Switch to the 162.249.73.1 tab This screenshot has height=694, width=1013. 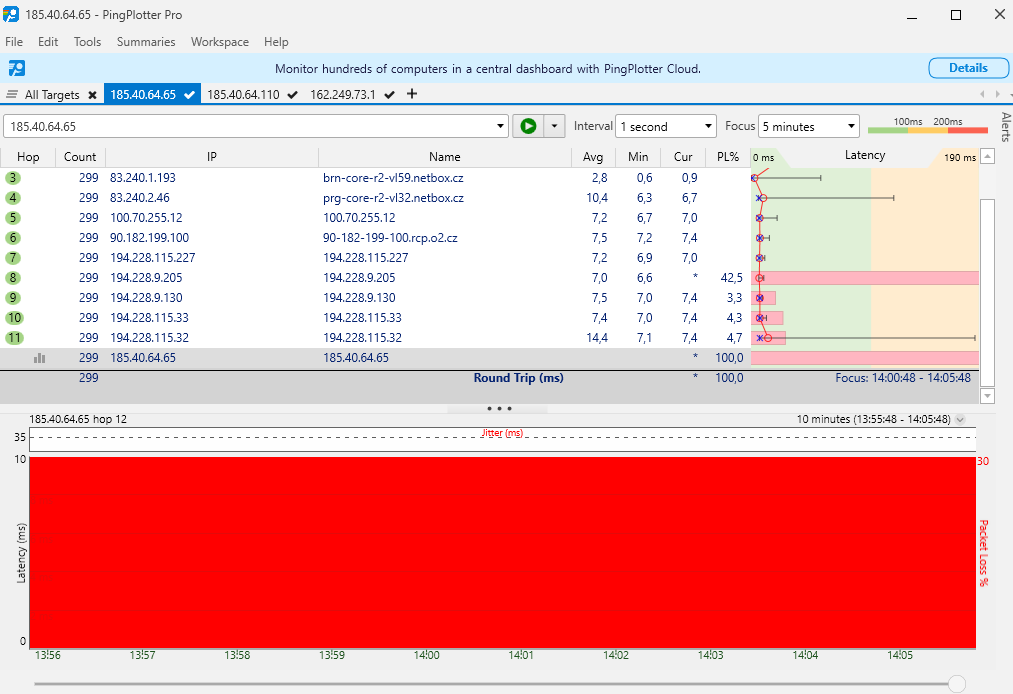tap(343, 95)
